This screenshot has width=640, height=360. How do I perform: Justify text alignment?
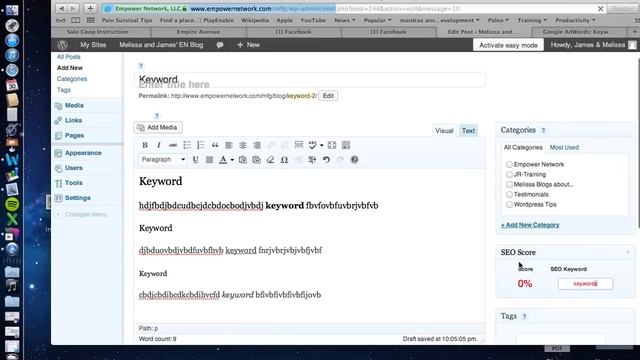tap(209, 160)
